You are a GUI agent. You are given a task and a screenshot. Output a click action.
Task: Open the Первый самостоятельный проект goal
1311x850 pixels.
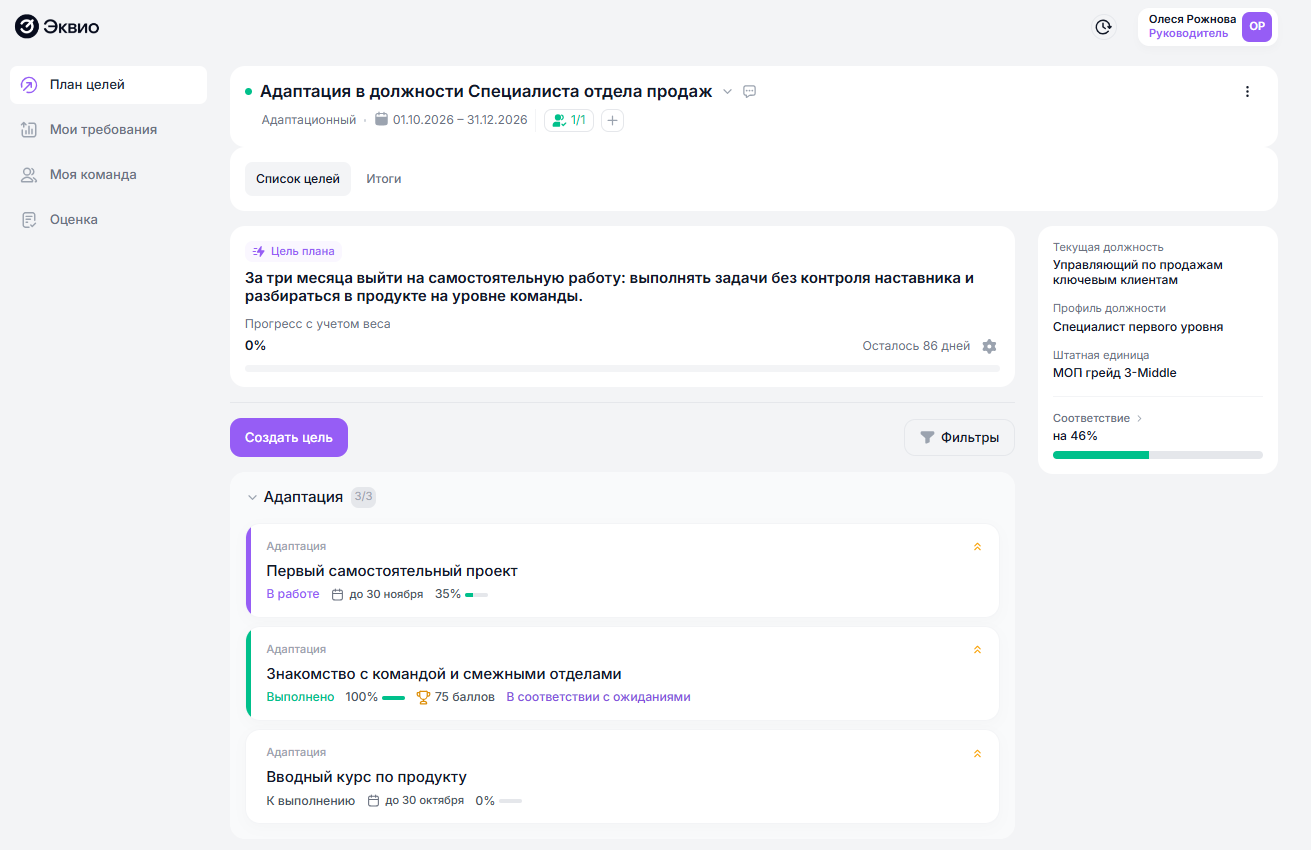click(x=622, y=571)
